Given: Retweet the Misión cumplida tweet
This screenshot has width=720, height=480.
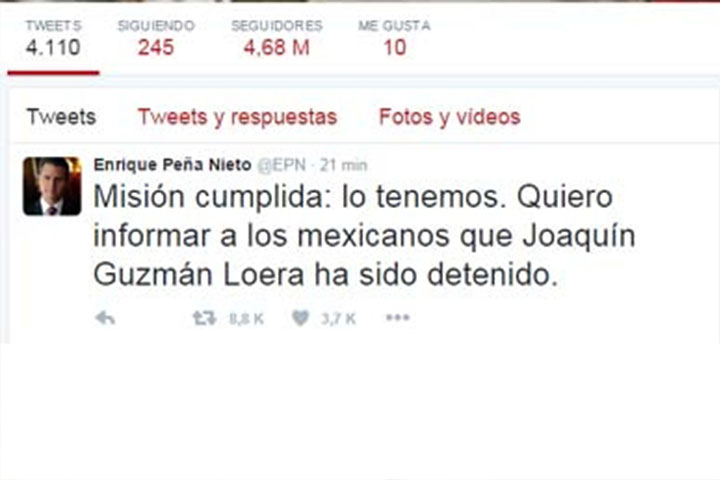Looking at the screenshot, I should [x=204, y=317].
